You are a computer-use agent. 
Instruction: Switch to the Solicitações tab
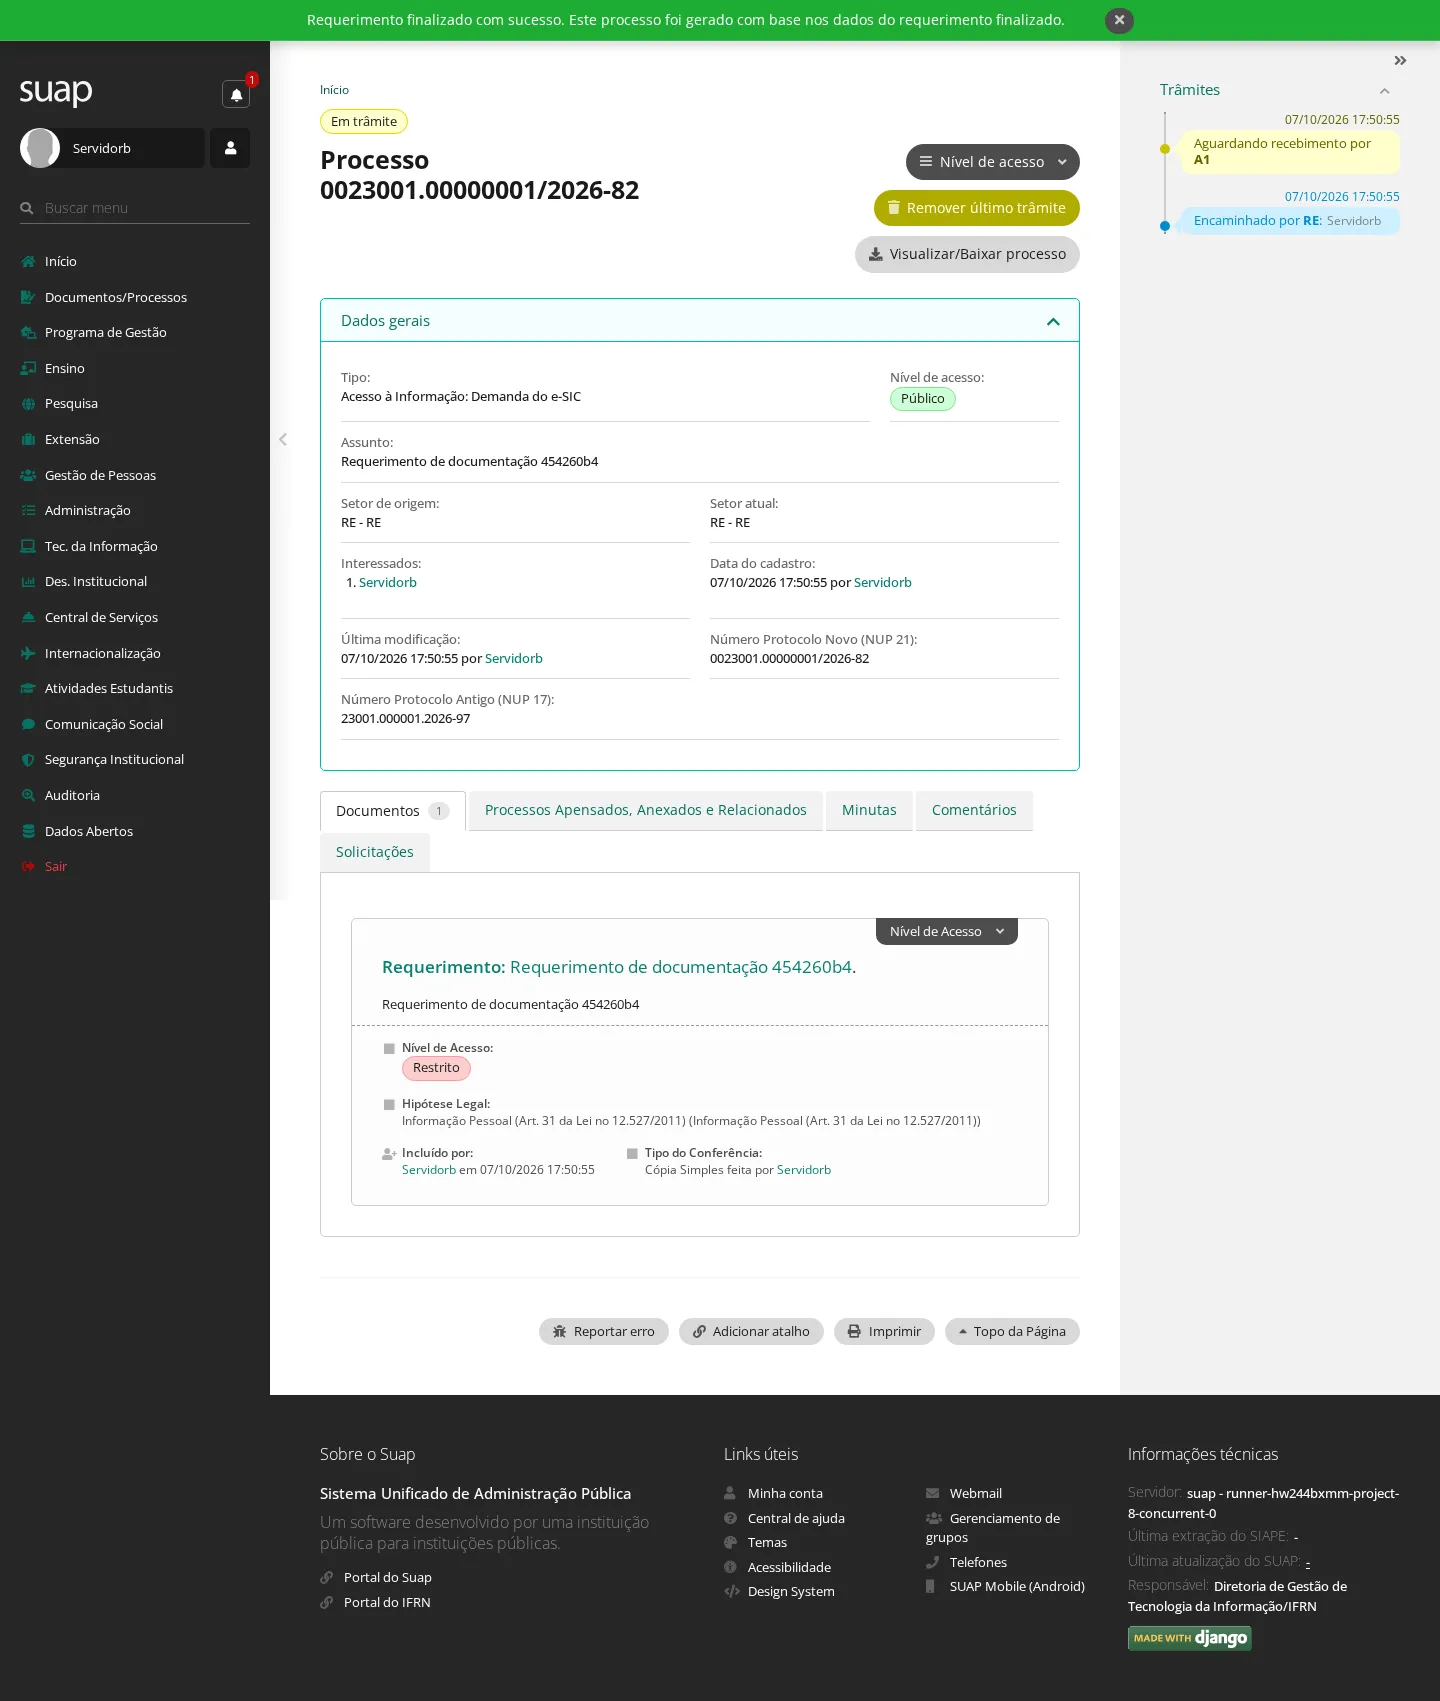point(375,852)
